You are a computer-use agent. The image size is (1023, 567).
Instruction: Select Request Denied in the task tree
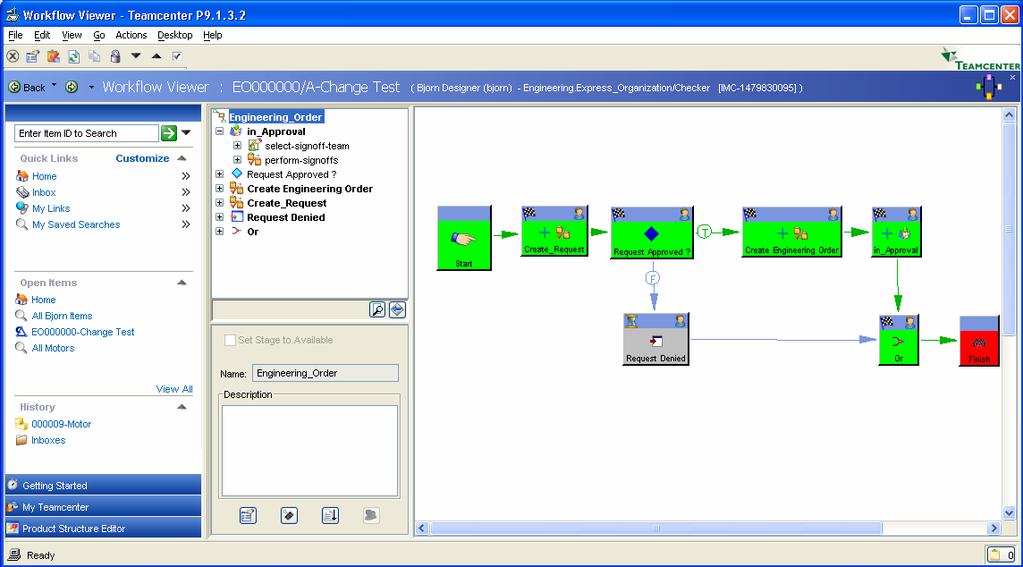point(286,217)
